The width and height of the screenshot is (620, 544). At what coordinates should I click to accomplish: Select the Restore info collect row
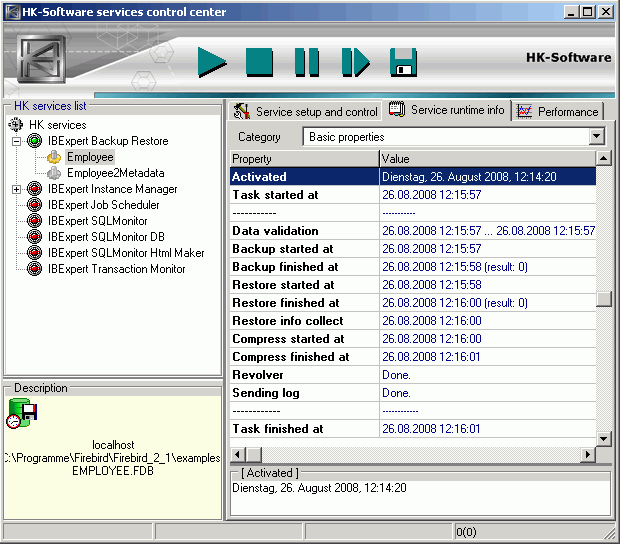413,321
